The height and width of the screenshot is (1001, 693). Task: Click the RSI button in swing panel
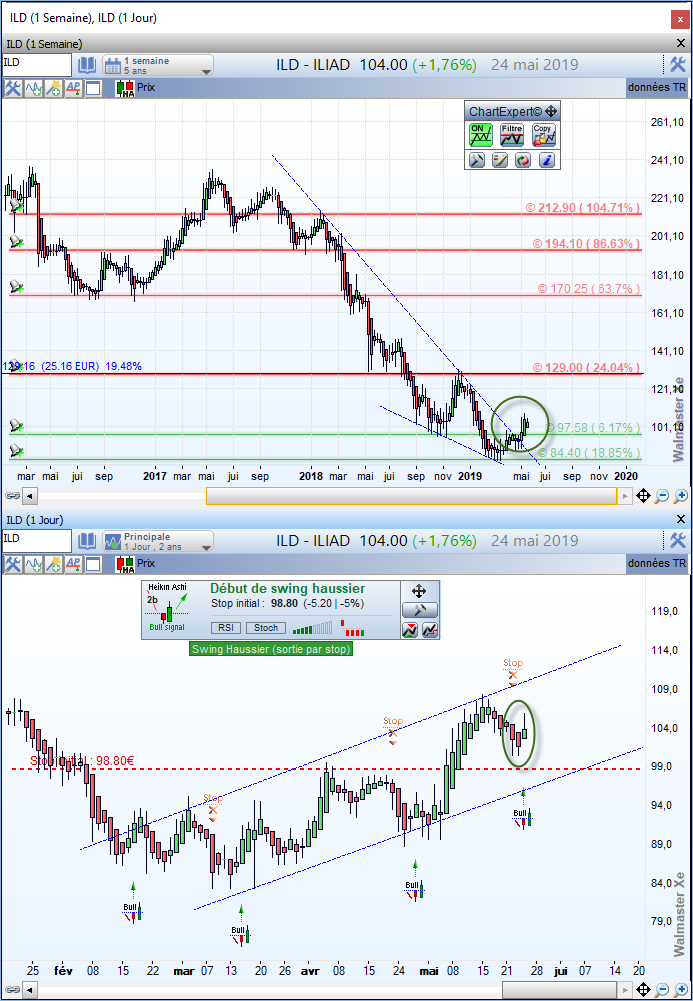pos(226,628)
